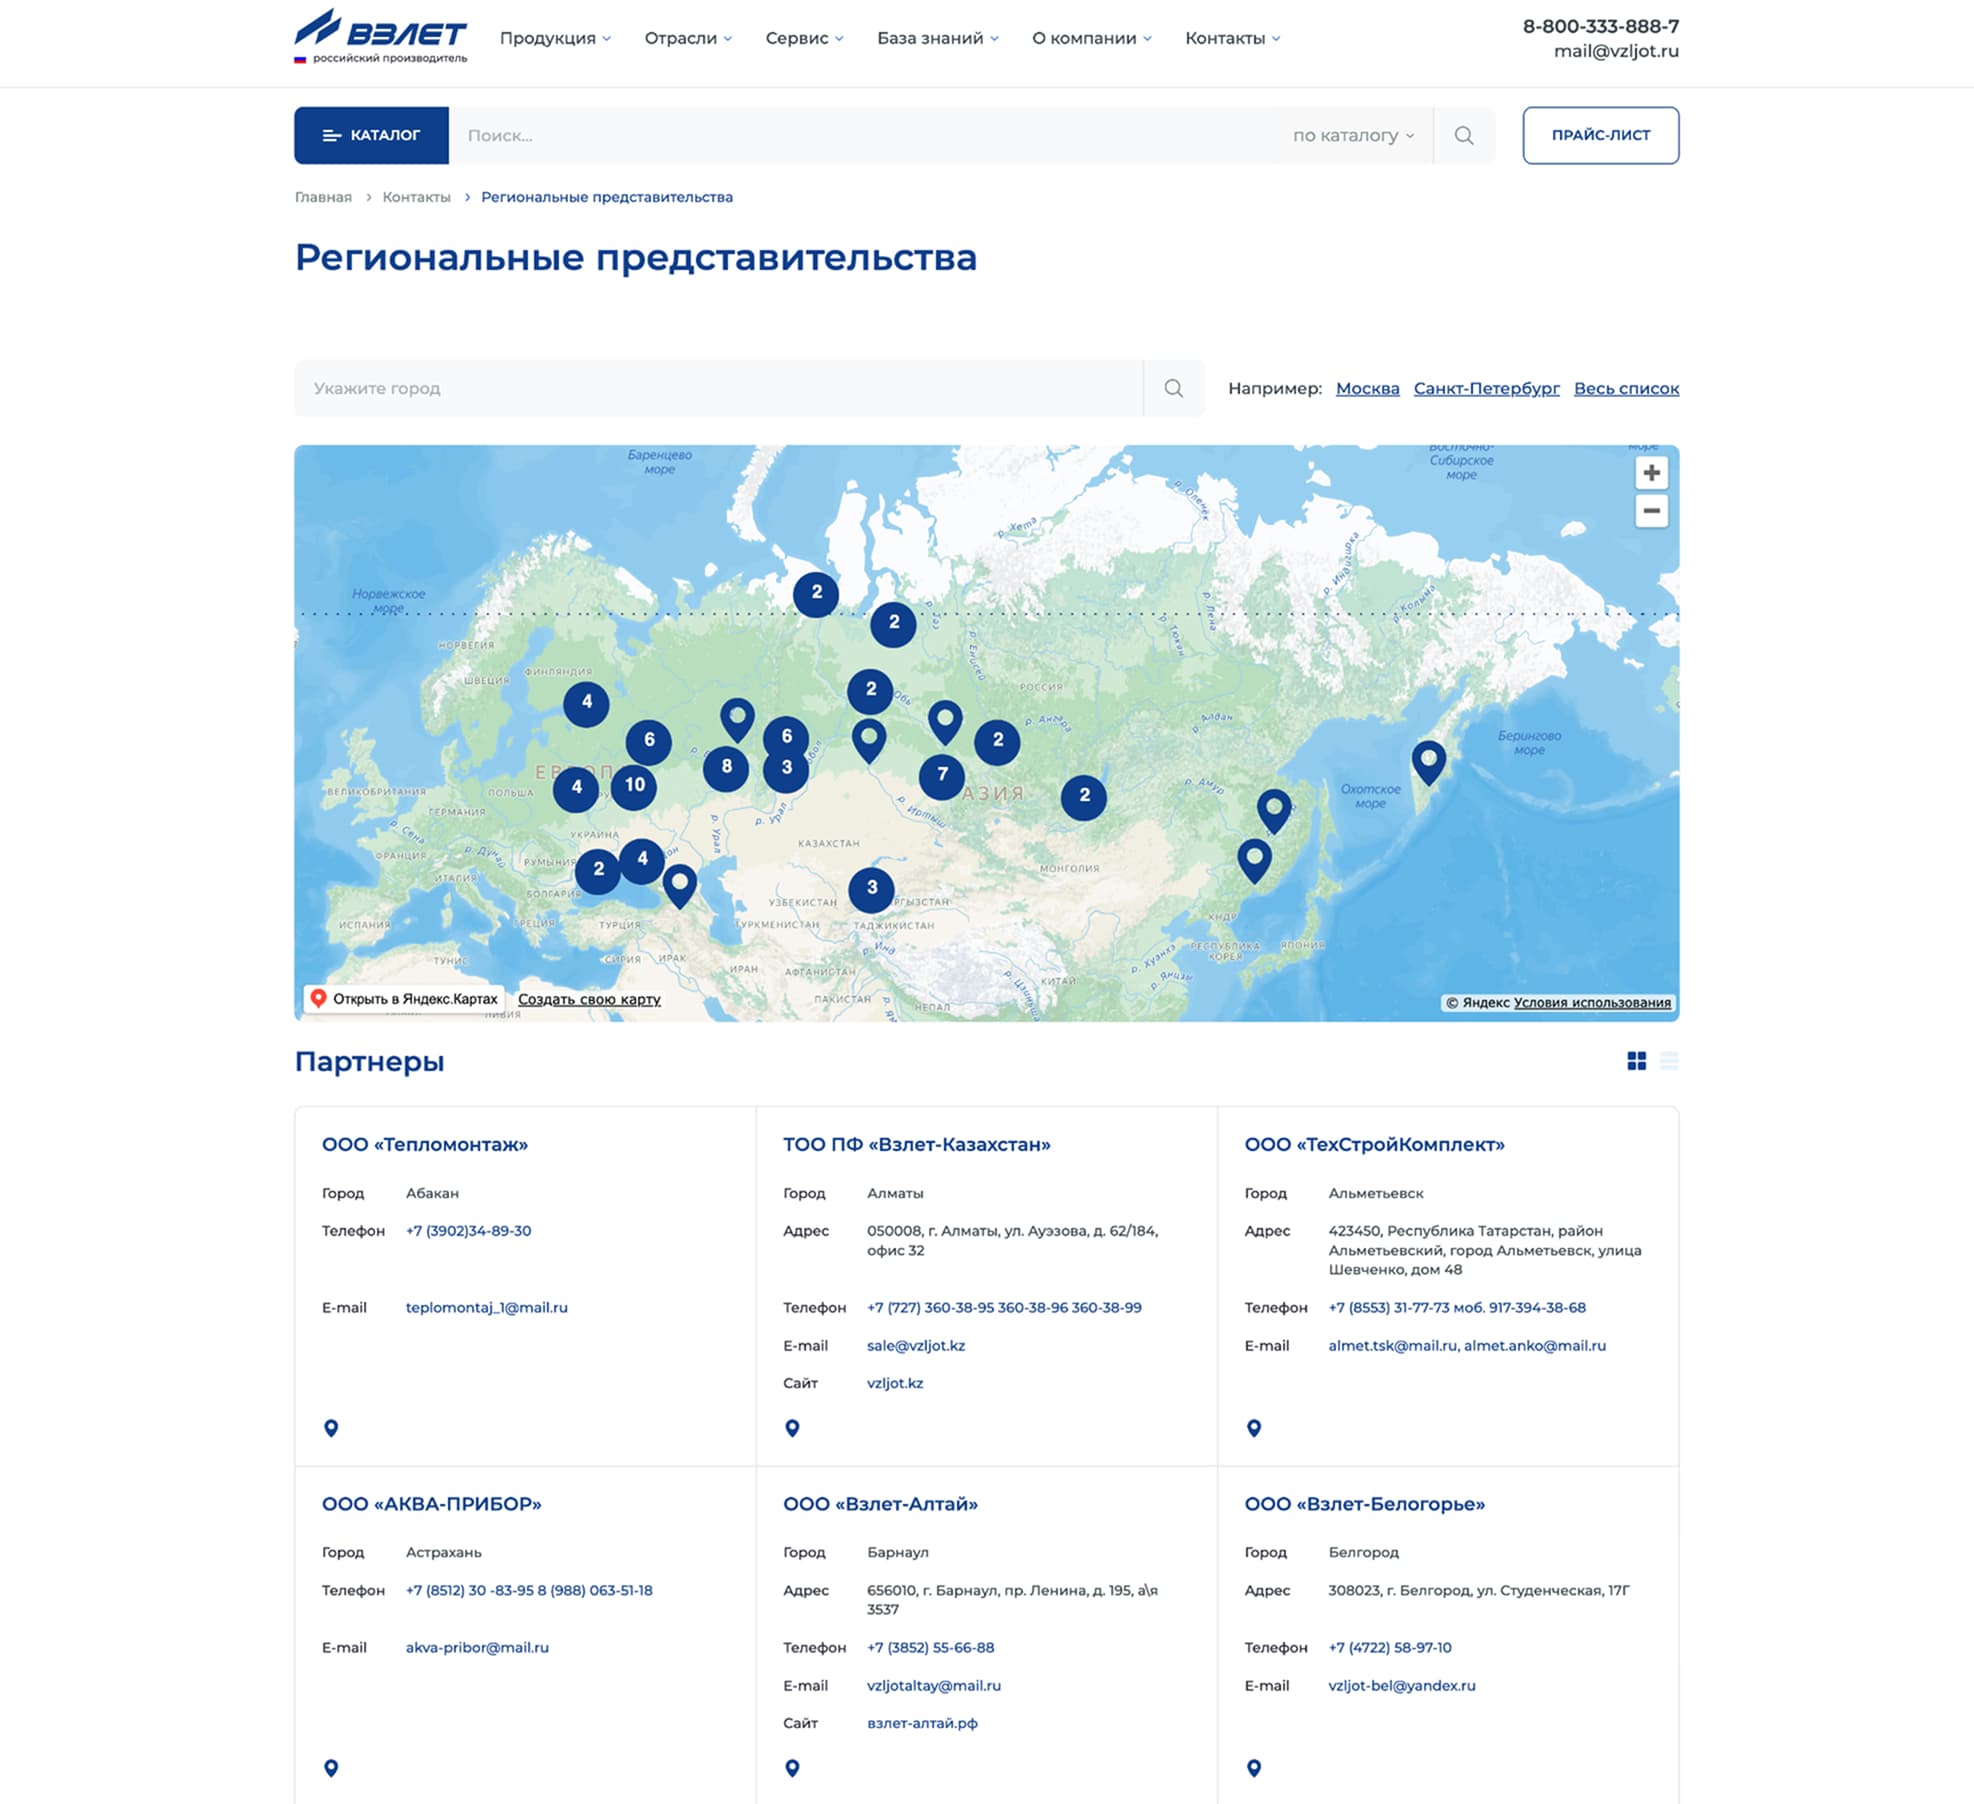Zoom in the map with plus button
Viewport: 1974px width, 1804px height.
pos(1651,473)
